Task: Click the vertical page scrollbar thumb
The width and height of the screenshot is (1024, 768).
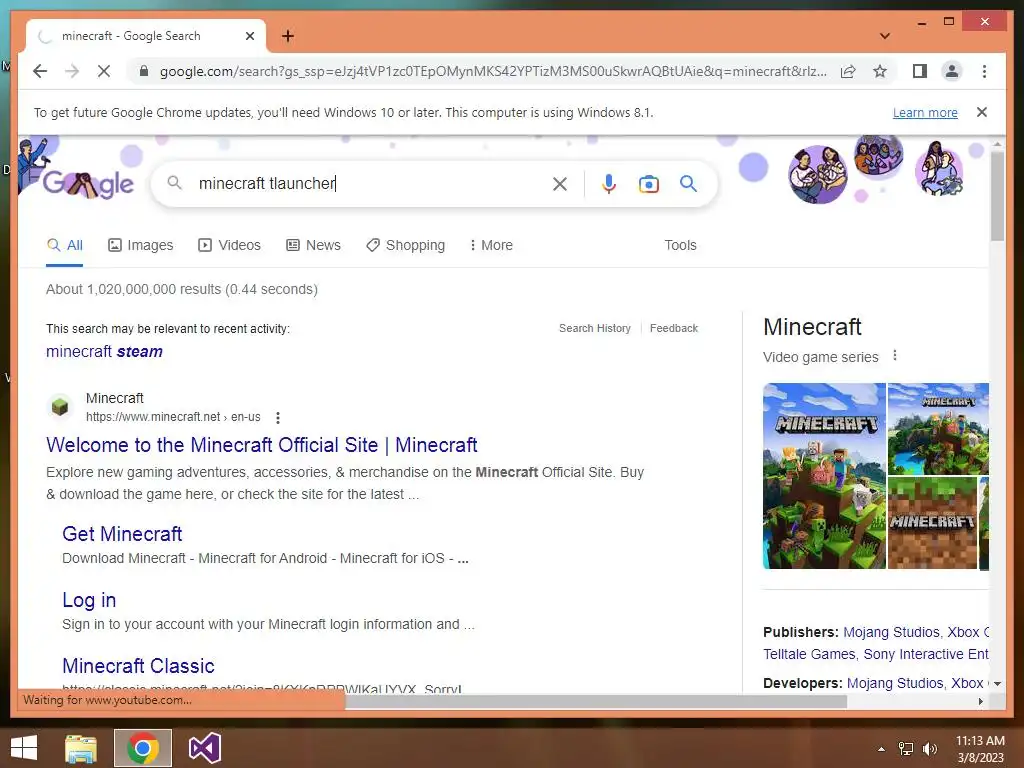Action: [997, 195]
